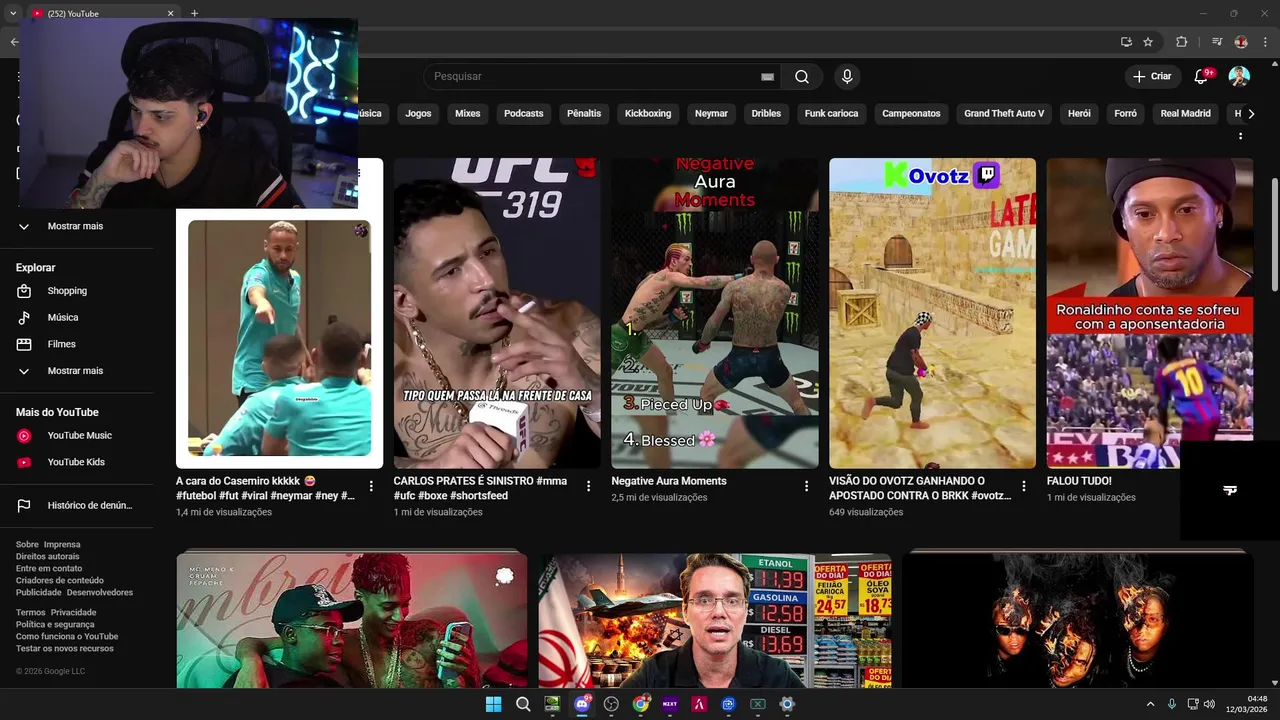
Task: Click the Criar button
Action: 1152,76
